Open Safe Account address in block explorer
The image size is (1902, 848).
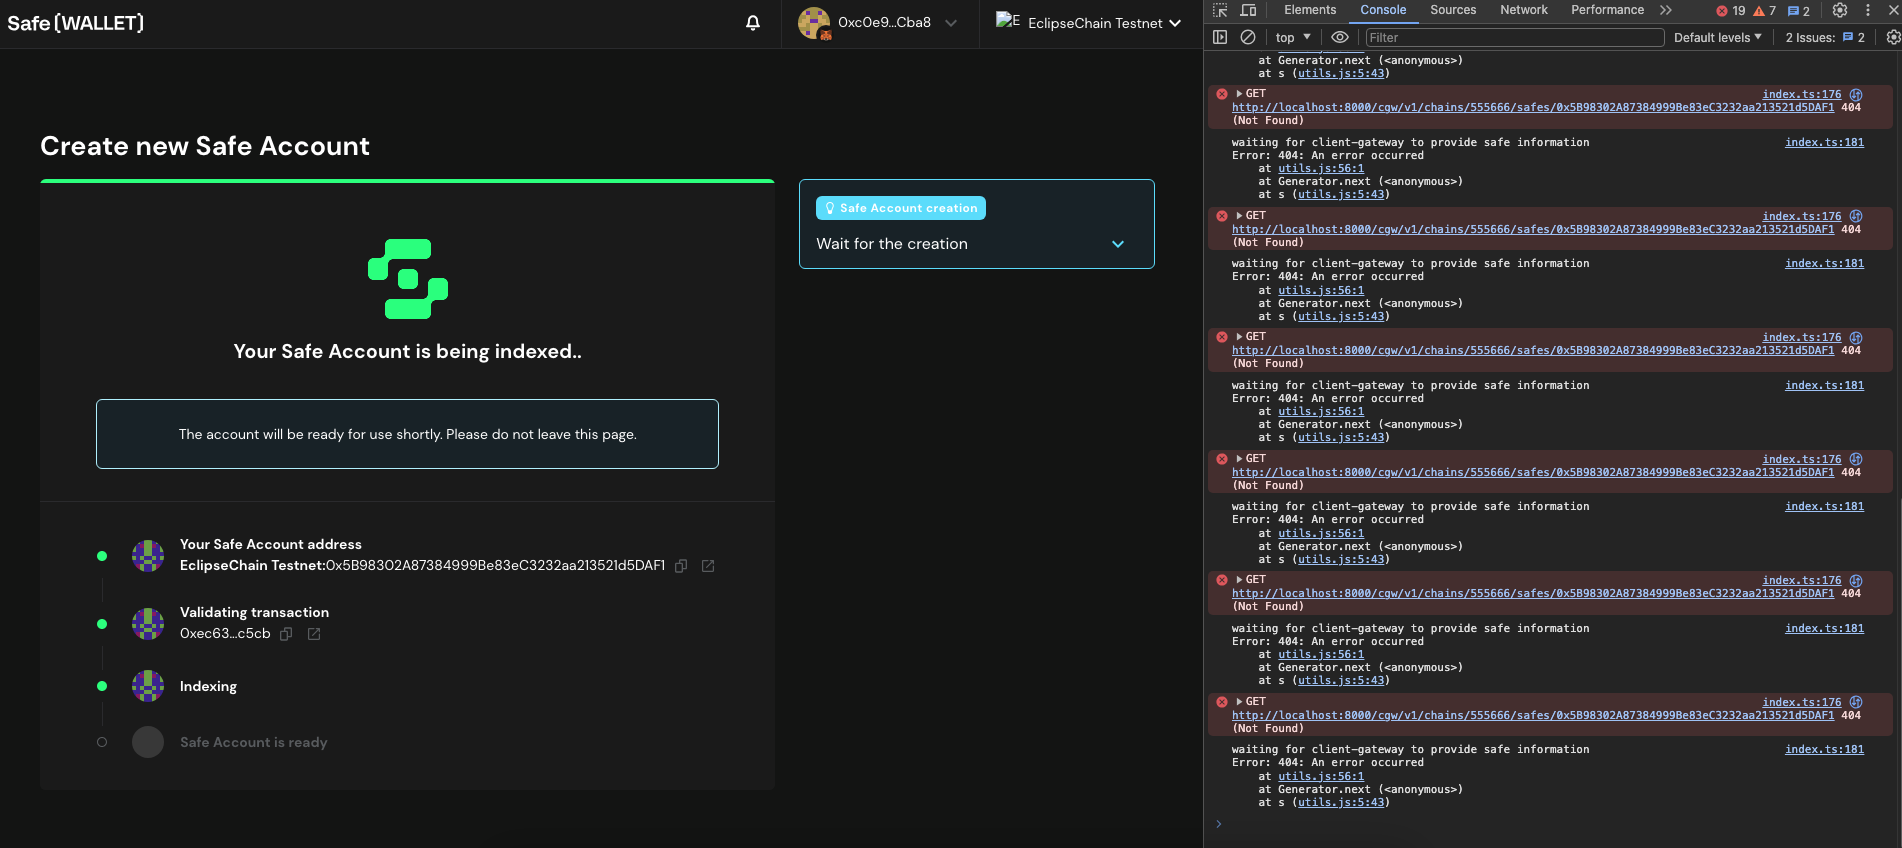708,566
